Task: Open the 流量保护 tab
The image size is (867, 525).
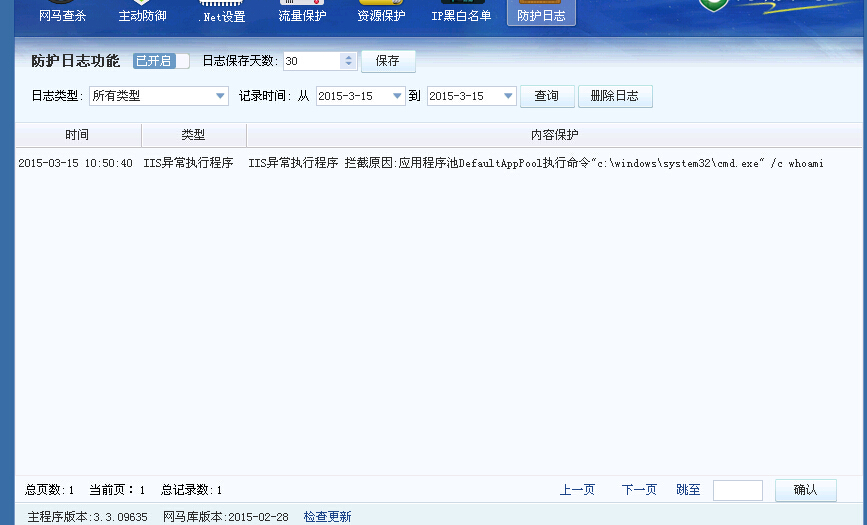Action: click(x=302, y=13)
